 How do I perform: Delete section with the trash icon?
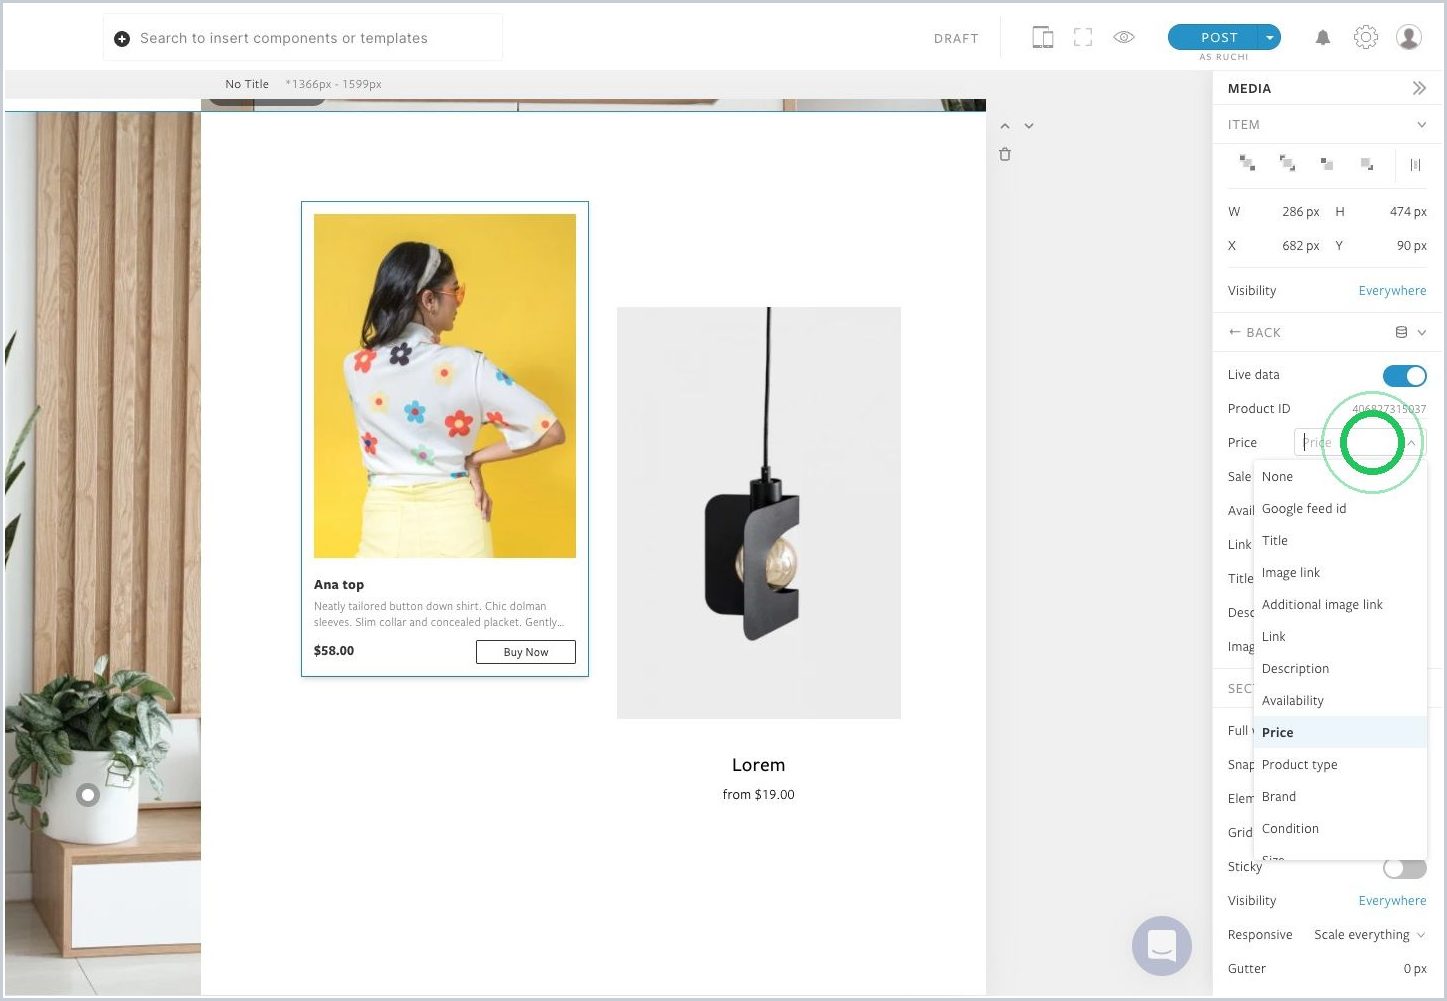(x=1005, y=154)
